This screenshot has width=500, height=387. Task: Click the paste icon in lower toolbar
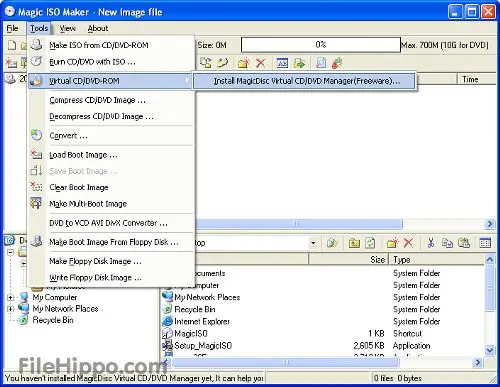(x=464, y=243)
